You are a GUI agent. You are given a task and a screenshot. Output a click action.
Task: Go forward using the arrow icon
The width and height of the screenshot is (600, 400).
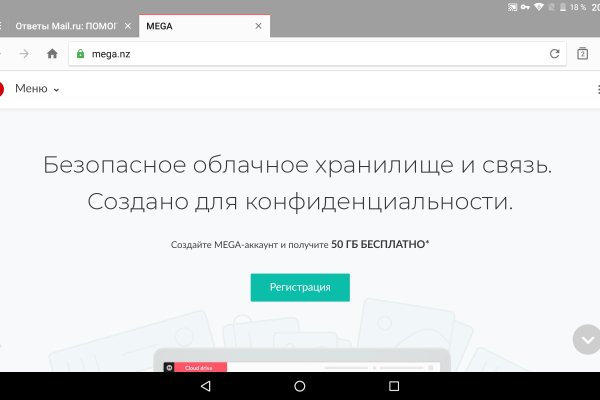pos(24,54)
